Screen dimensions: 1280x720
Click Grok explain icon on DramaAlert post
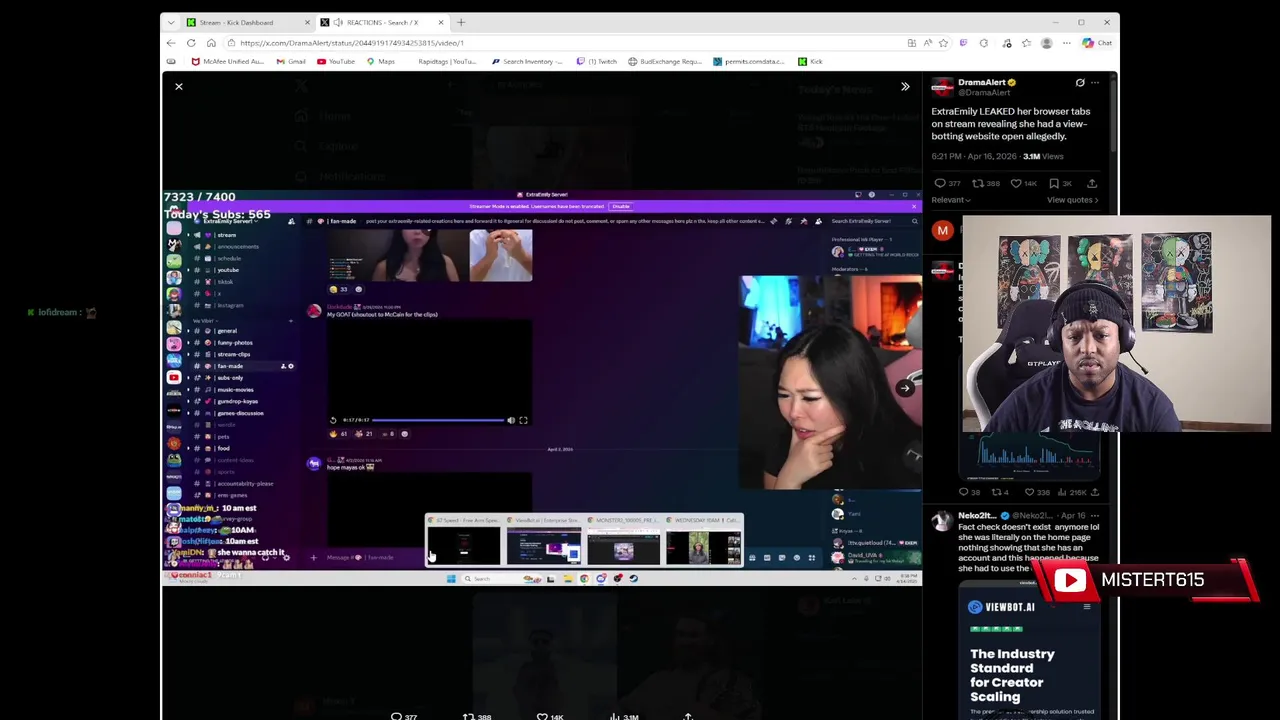click(1080, 83)
